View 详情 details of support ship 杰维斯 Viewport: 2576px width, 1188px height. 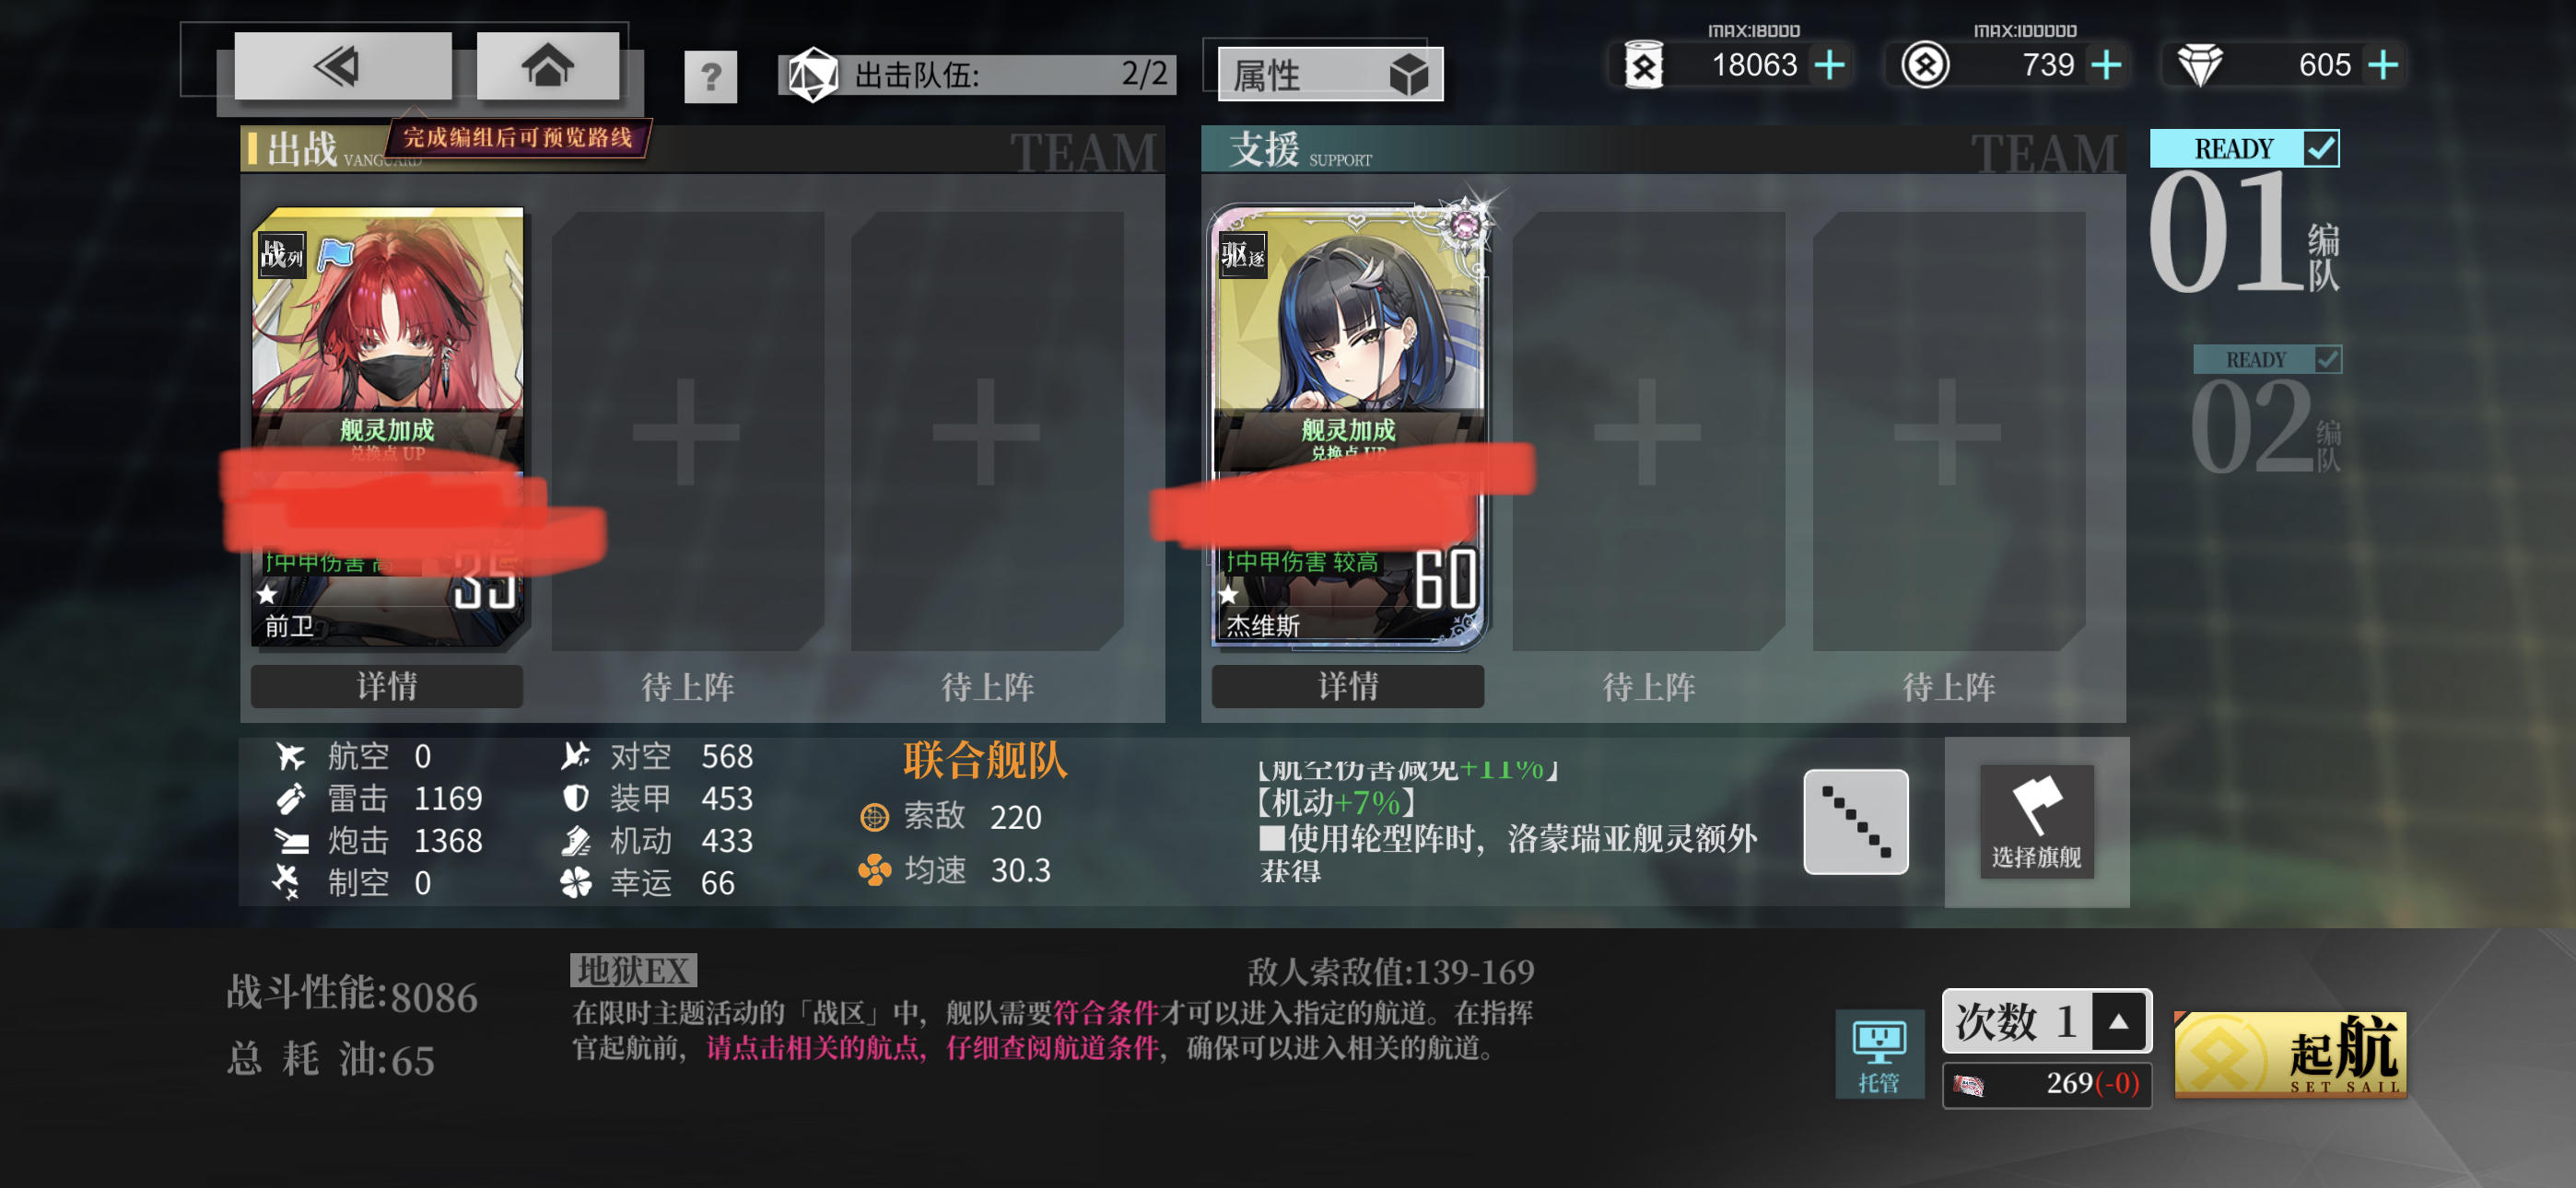1347,686
